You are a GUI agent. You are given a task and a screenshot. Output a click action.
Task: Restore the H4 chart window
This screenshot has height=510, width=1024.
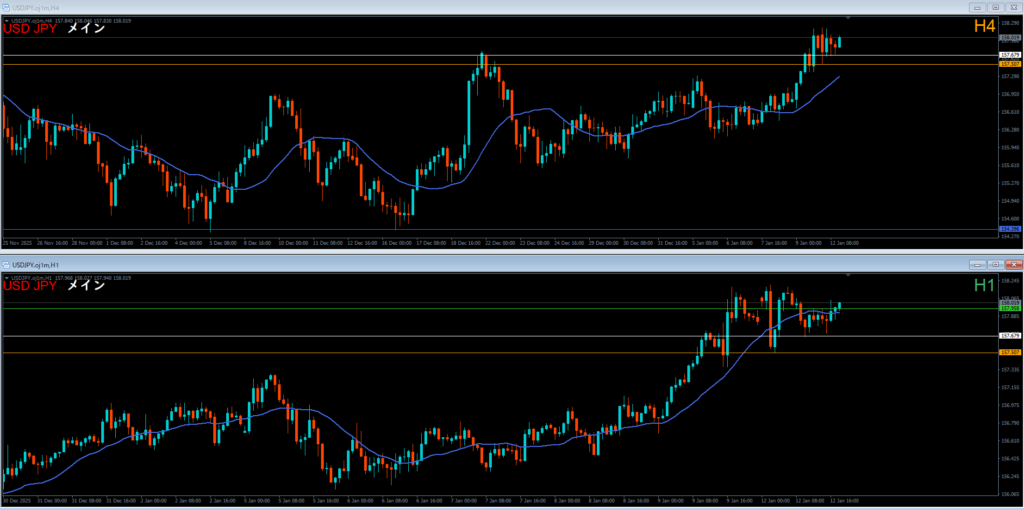[x=995, y=6]
